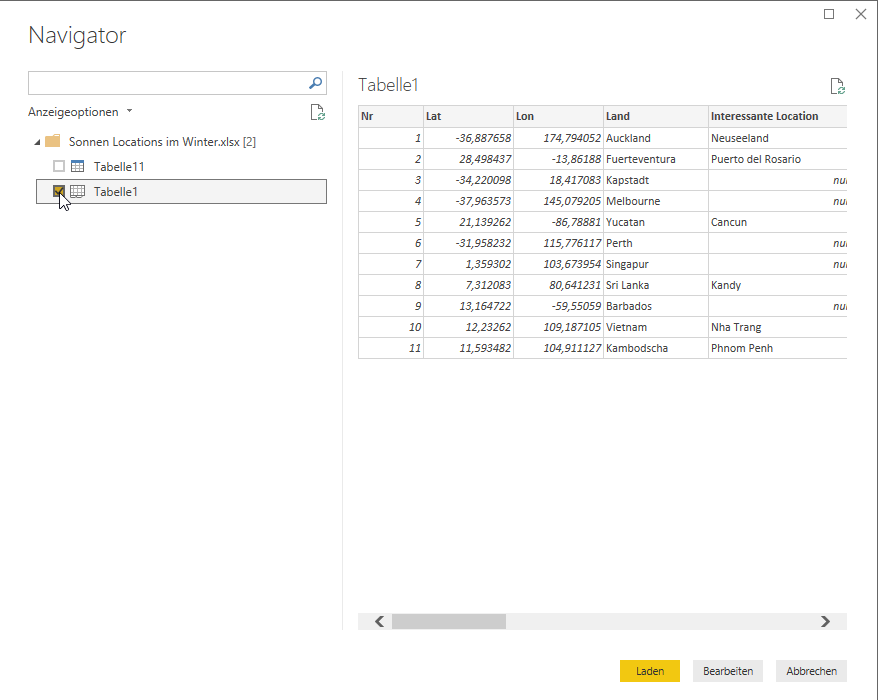Uncheck the Tabelle1 checkbox
Image resolution: width=878 pixels, height=700 pixels.
coord(59,192)
